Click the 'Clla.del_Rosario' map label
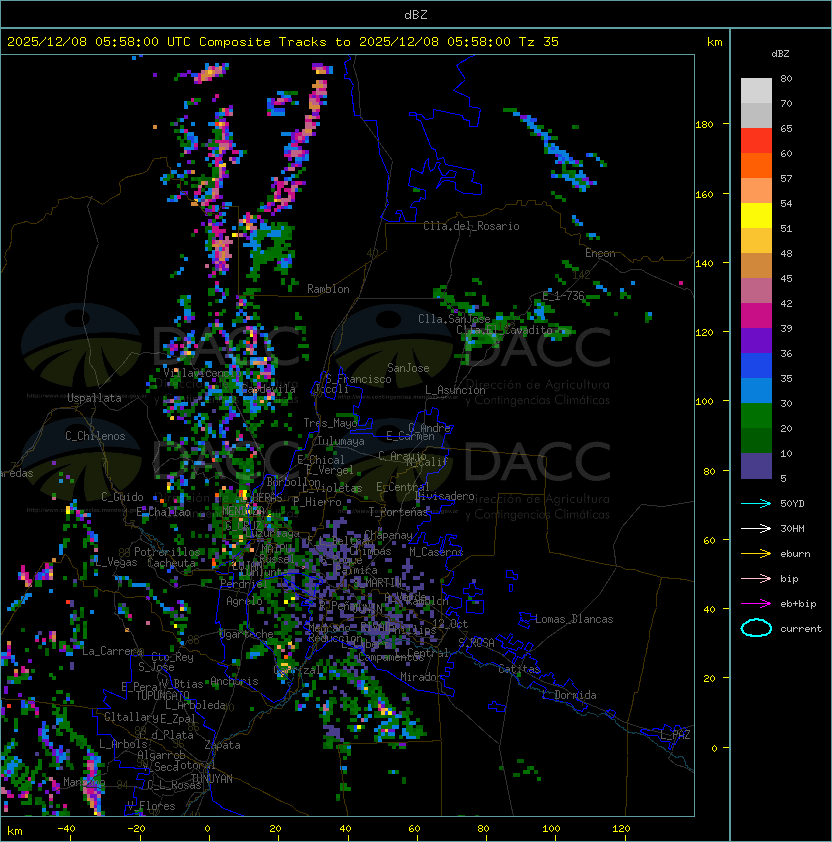The width and height of the screenshot is (832, 842). coord(471,226)
